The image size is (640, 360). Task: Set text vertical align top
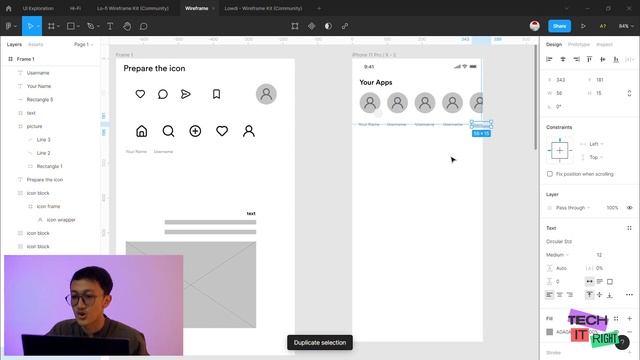(x=589, y=295)
